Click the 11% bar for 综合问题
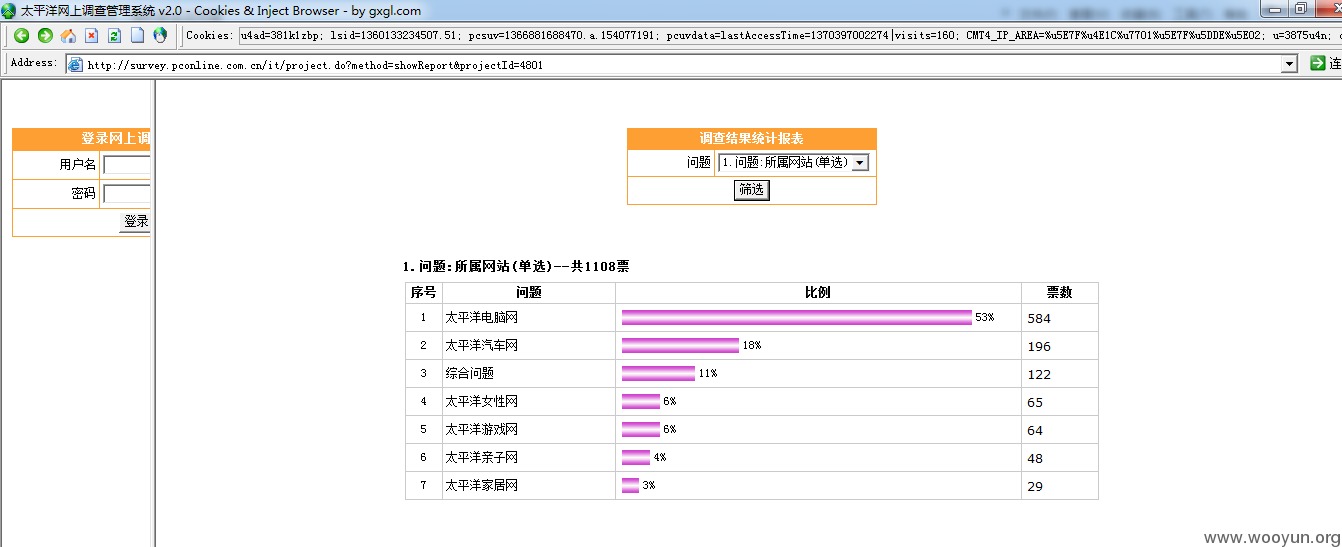Viewport: 1342px width, 547px height. coord(658,373)
